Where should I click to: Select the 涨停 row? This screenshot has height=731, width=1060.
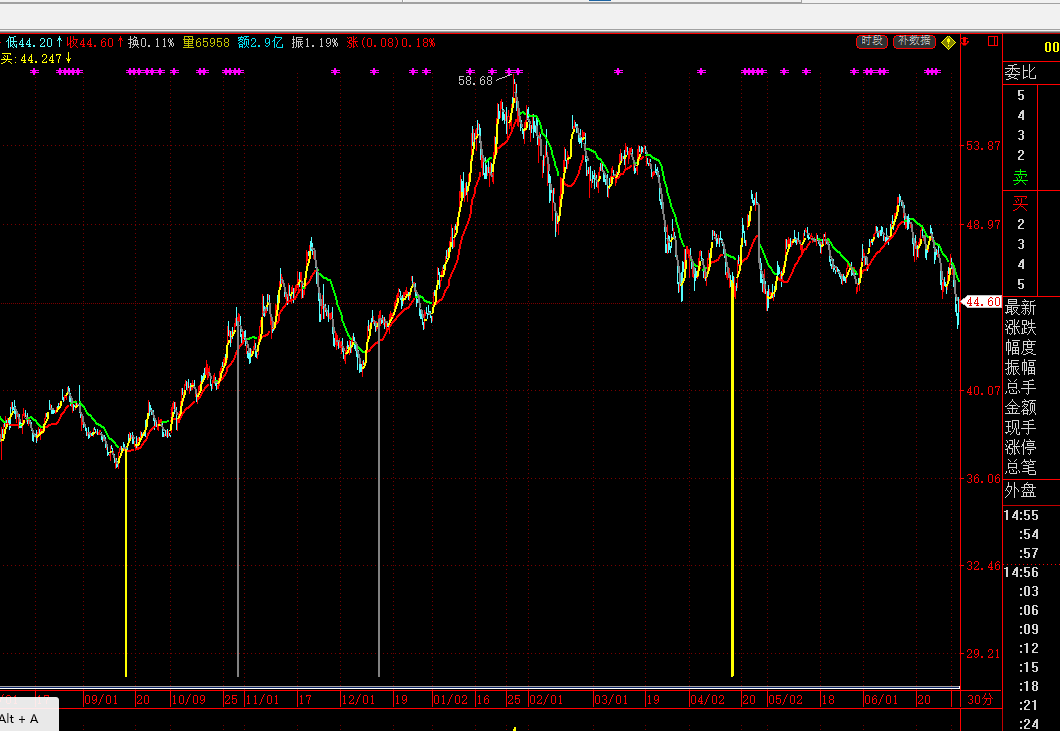(1020, 447)
